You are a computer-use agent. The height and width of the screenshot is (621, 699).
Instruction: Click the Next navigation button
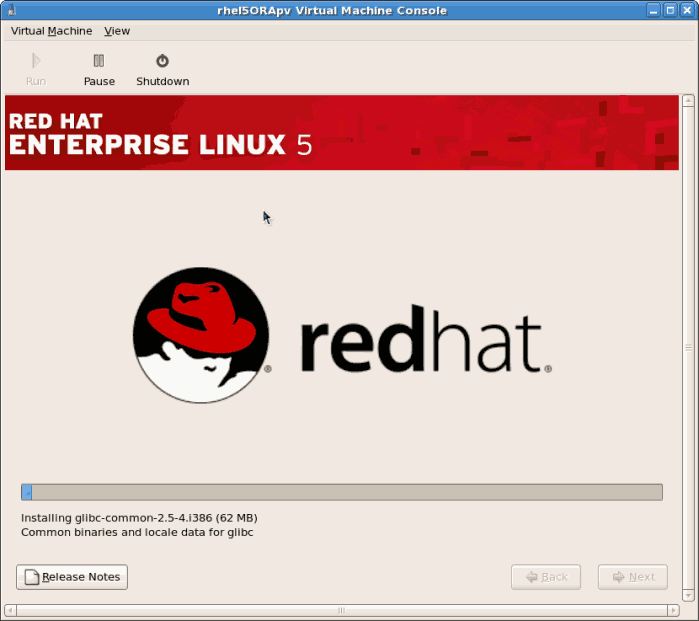pyautogui.click(x=633, y=577)
